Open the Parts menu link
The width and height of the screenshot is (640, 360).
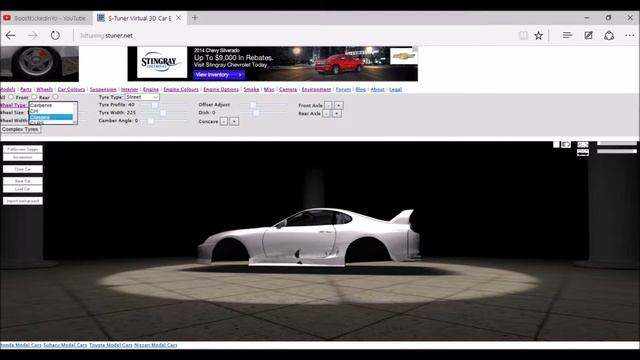(26, 89)
